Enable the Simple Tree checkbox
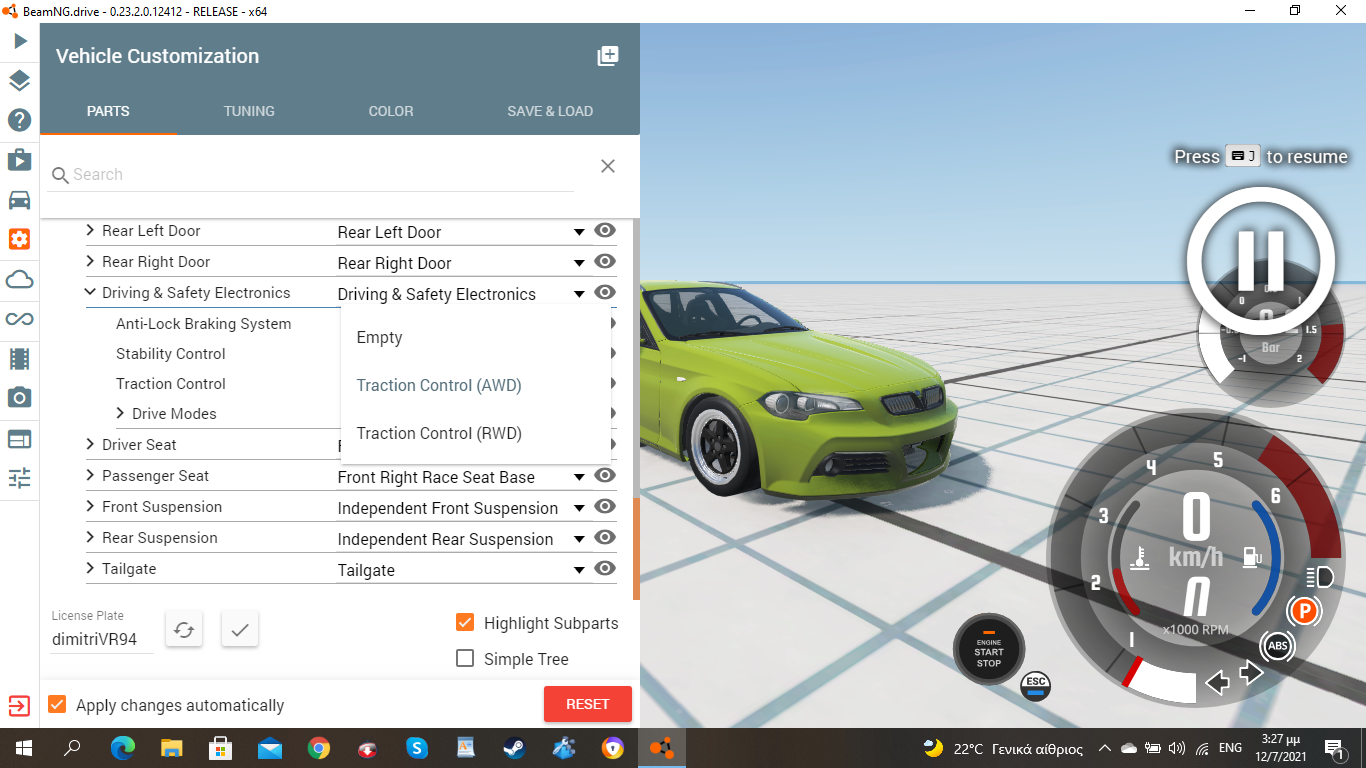1366x768 pixels. tap(465, 658)
